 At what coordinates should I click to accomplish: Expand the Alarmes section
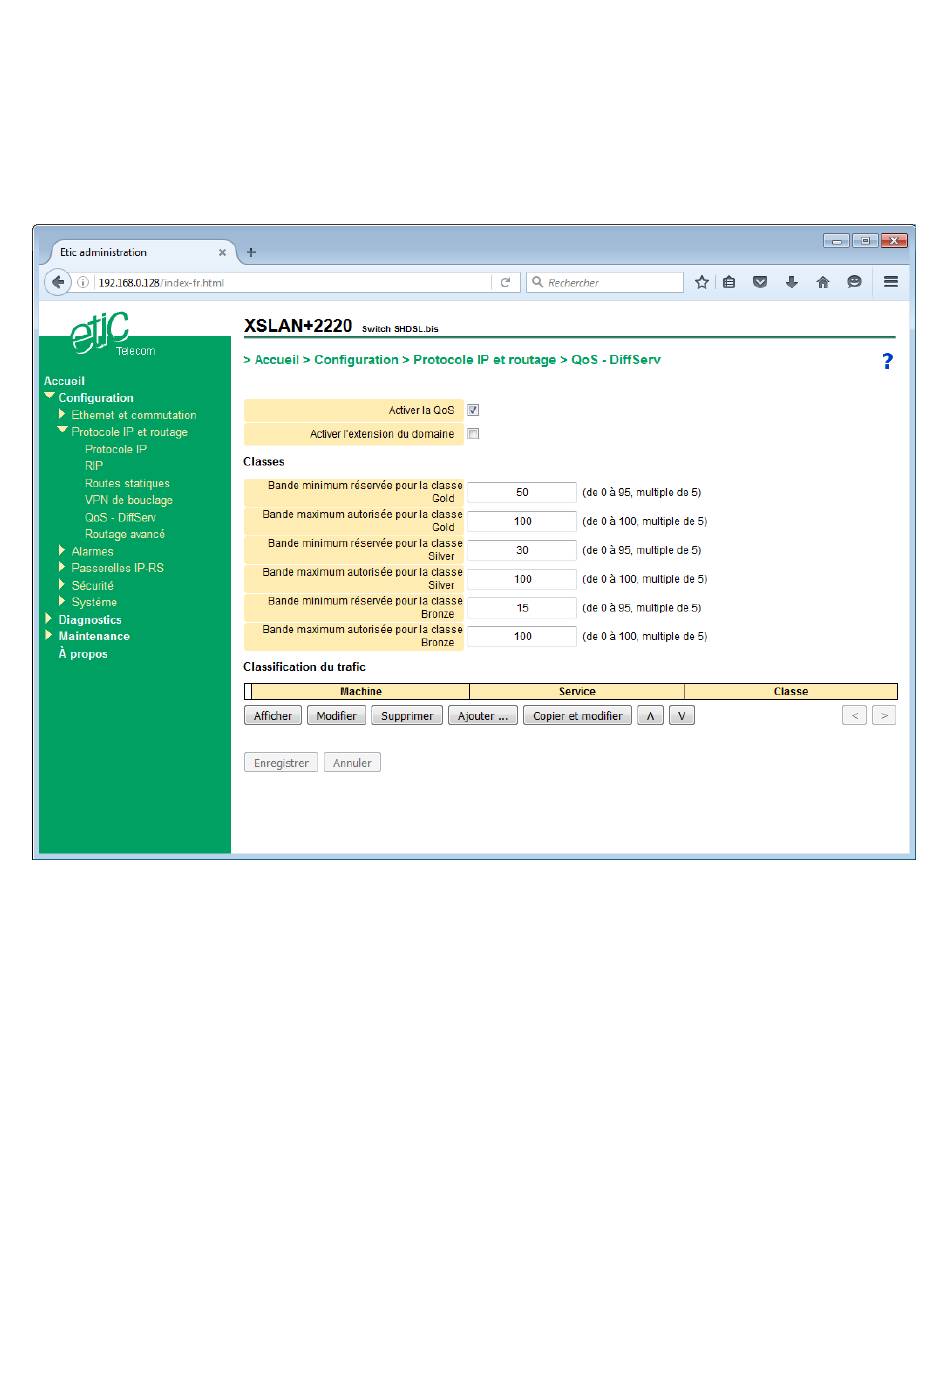point(63,550)
